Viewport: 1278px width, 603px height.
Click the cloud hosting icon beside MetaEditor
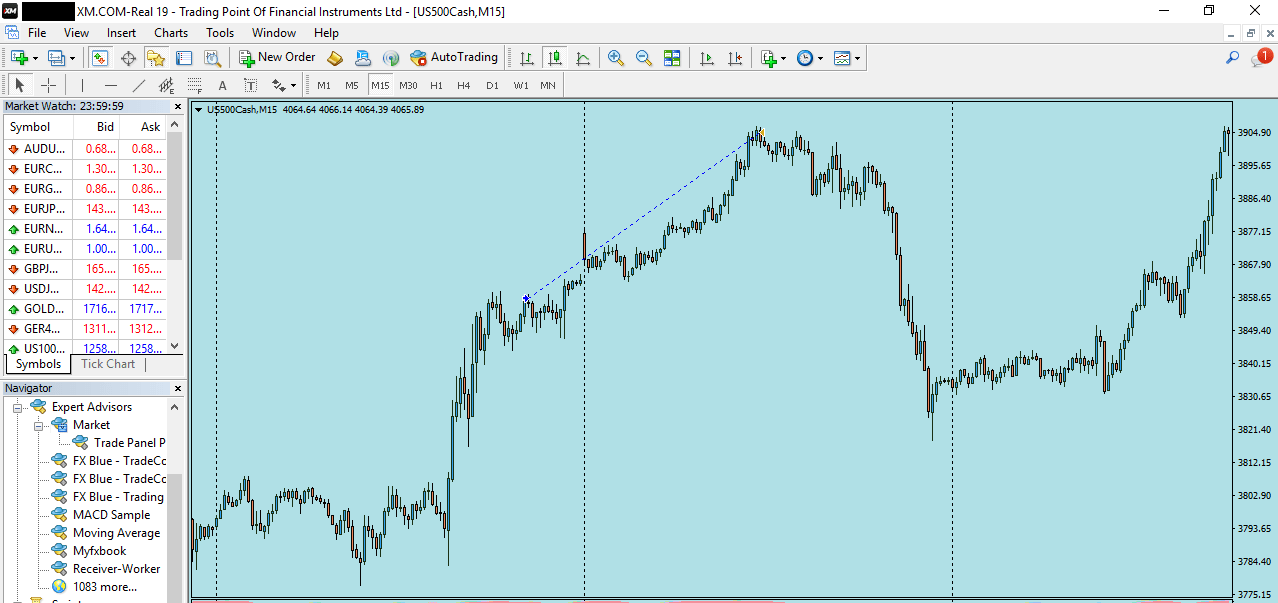click(x=363, y=58)
